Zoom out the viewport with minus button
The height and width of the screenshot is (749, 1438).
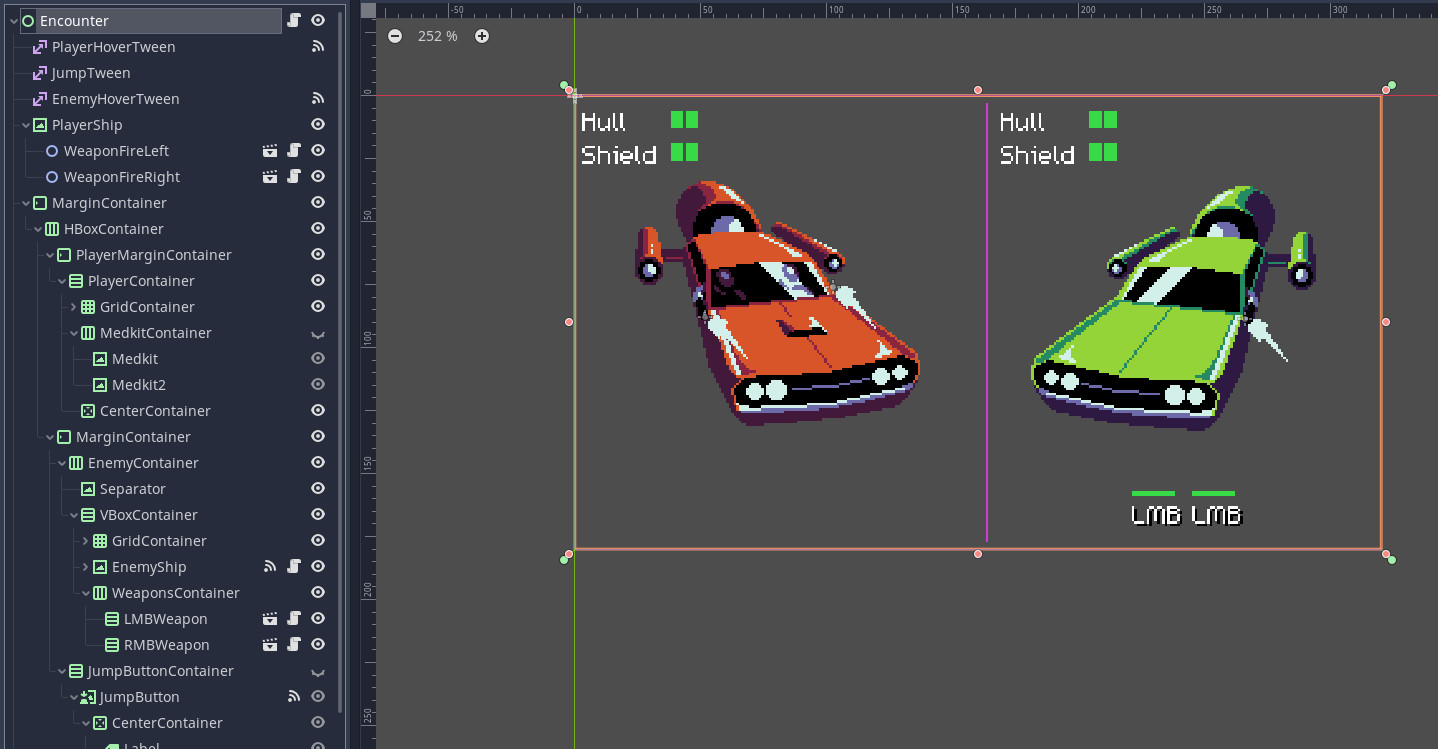click(395, 36)
